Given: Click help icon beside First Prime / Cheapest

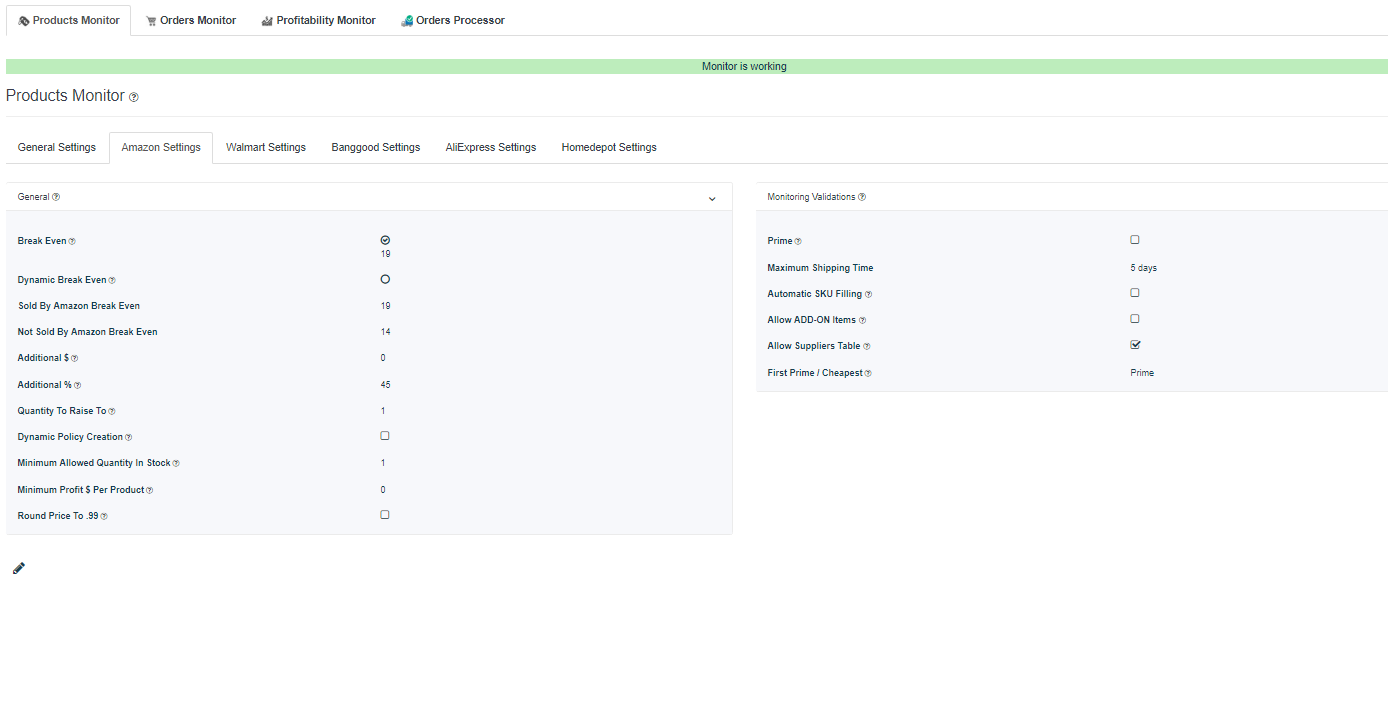Looking at the screenshot, I should tap(868, 373).
